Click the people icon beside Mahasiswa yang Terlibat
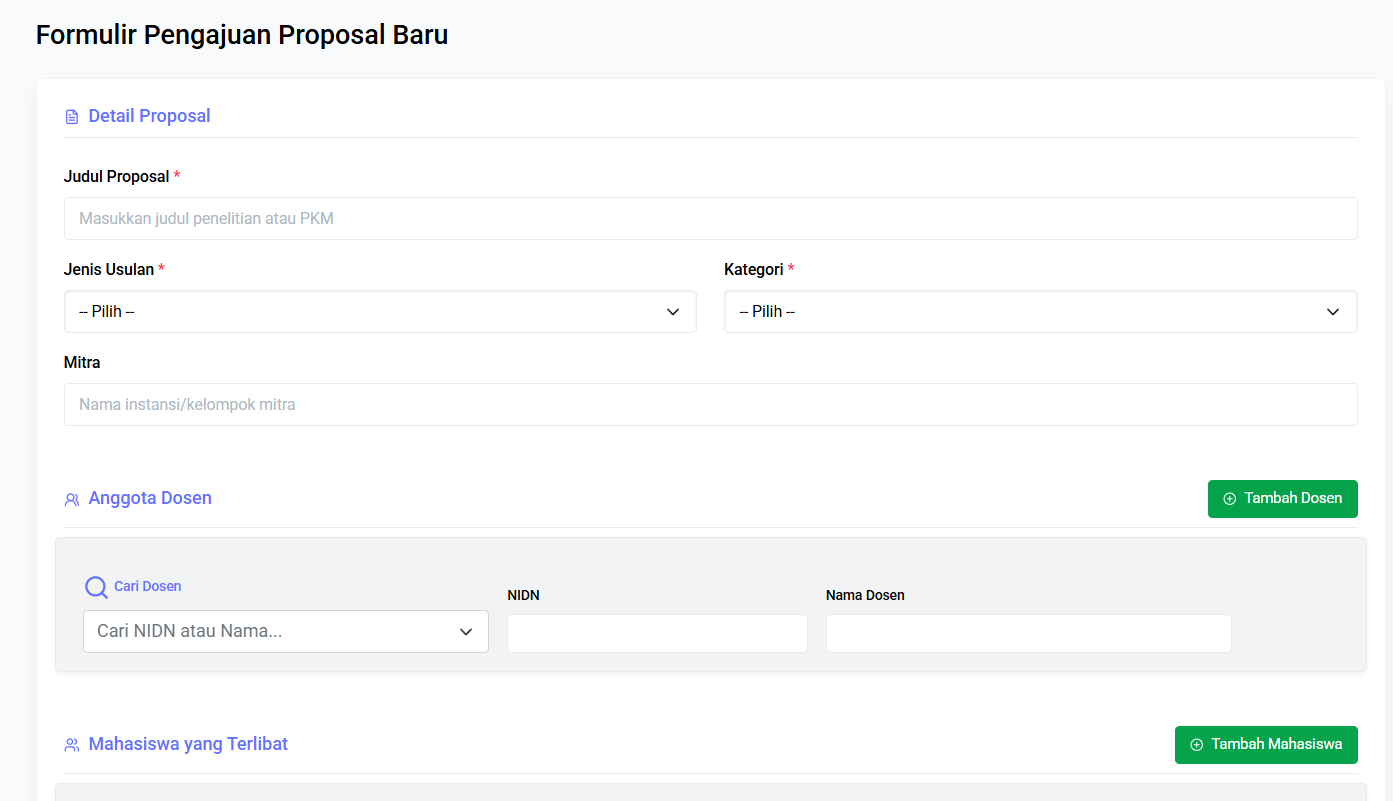 [x=71, y=744]
